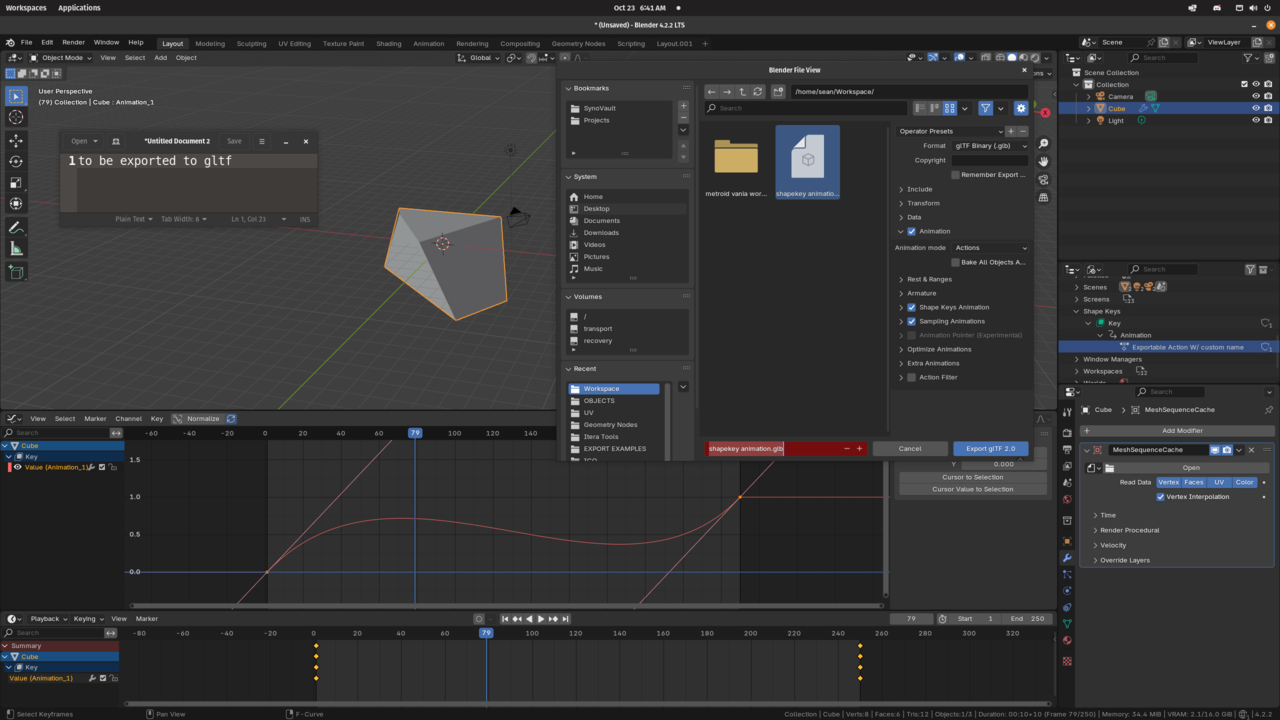Open the Channel menu in Graph Editor
The image size is (1280, 720).
[x=128, y=419]
